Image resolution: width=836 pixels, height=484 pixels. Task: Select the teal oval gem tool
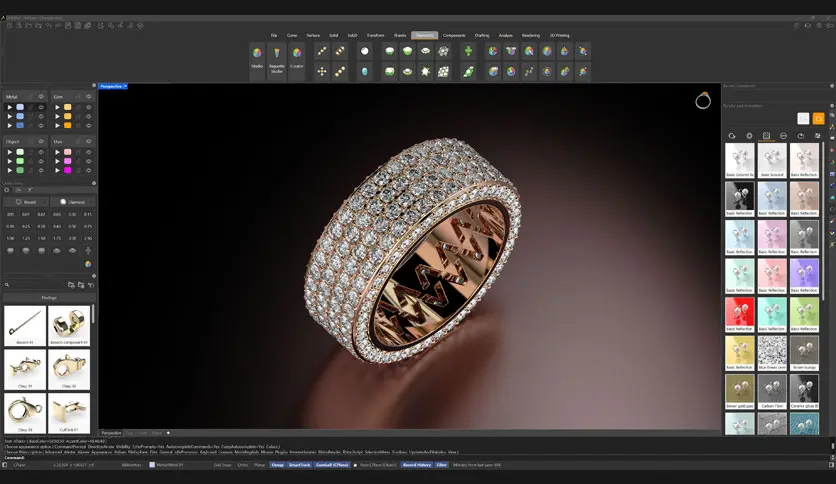pyautogui.click(x=365, y=71)
